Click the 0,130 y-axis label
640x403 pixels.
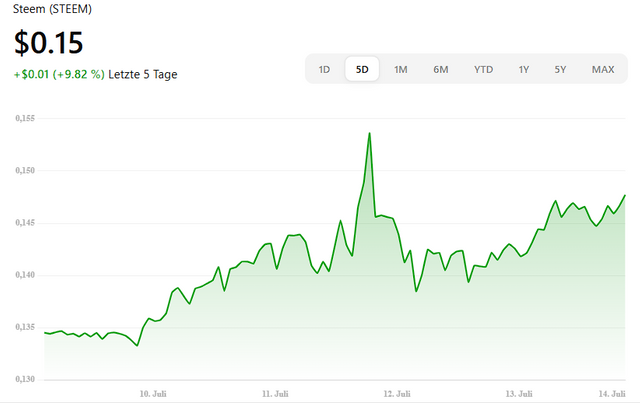tap(25, 379)
